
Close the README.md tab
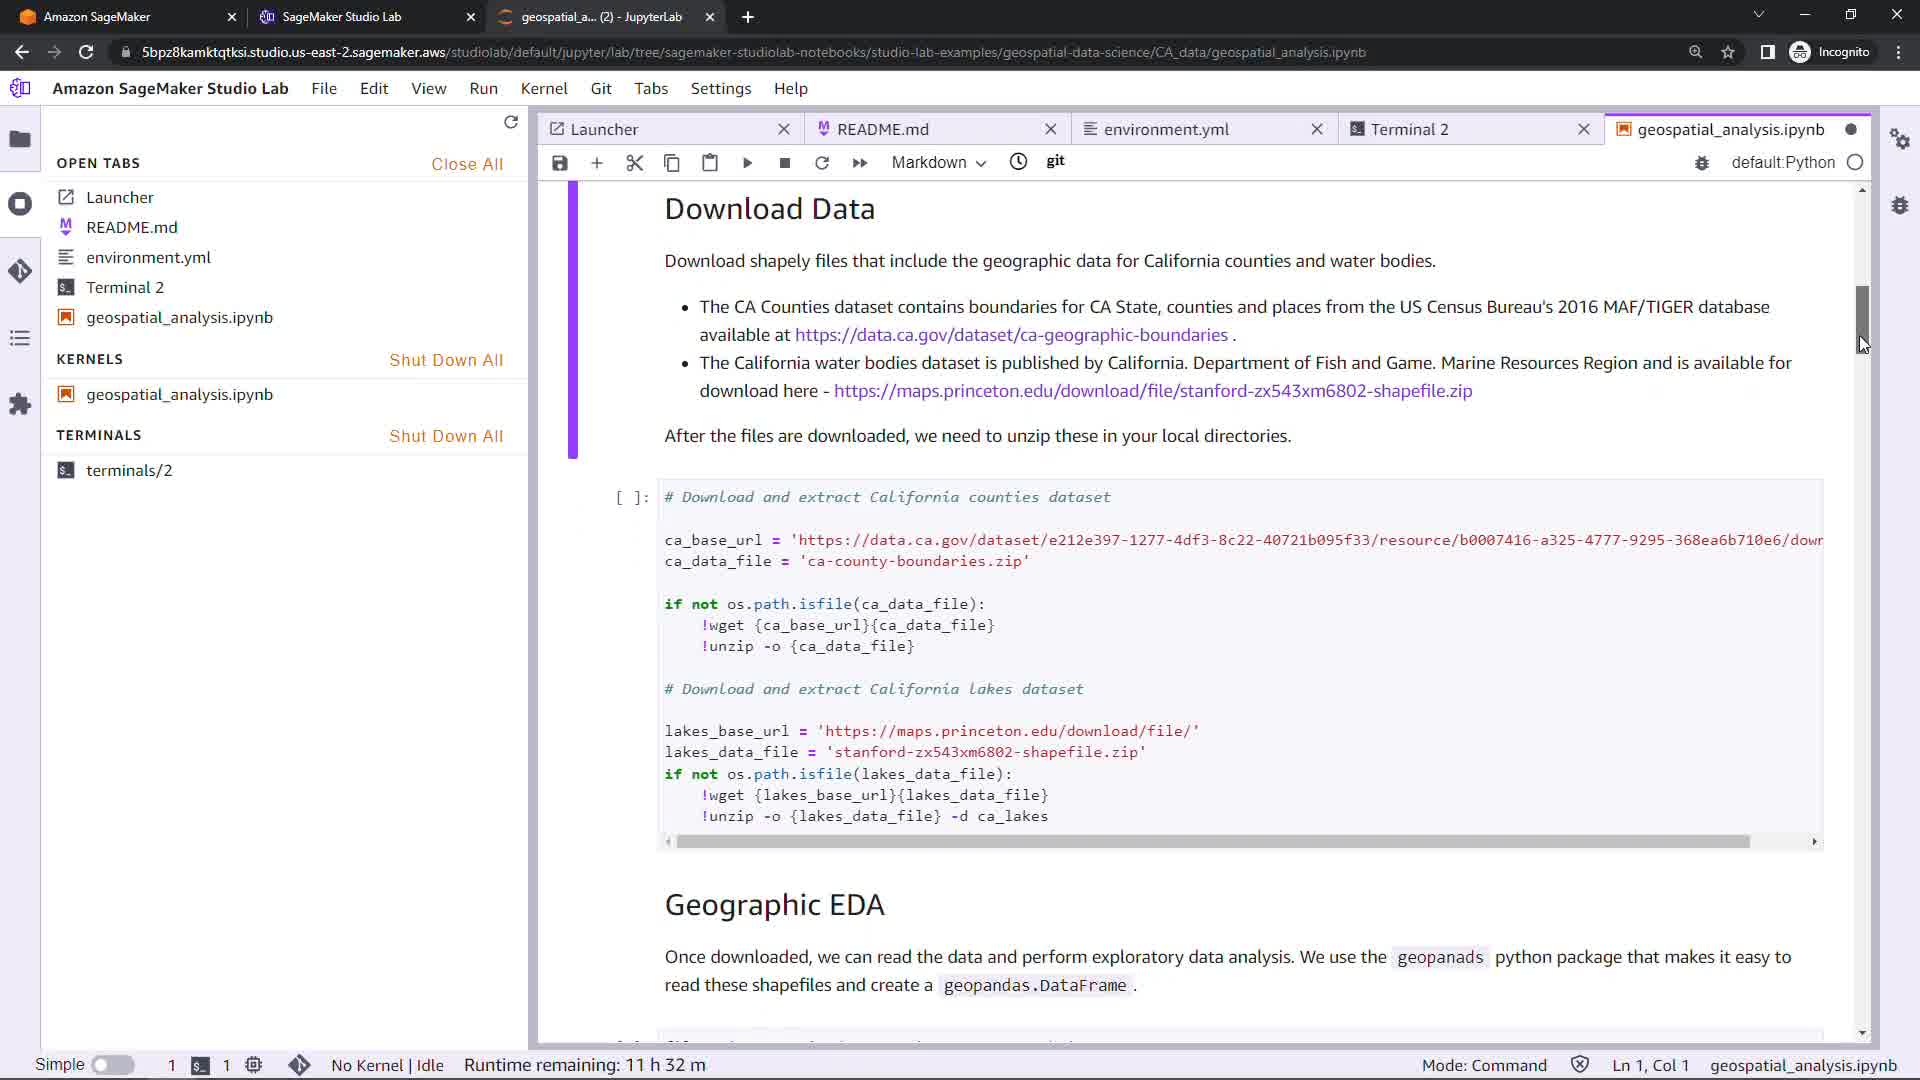[x=1050, y=129]
